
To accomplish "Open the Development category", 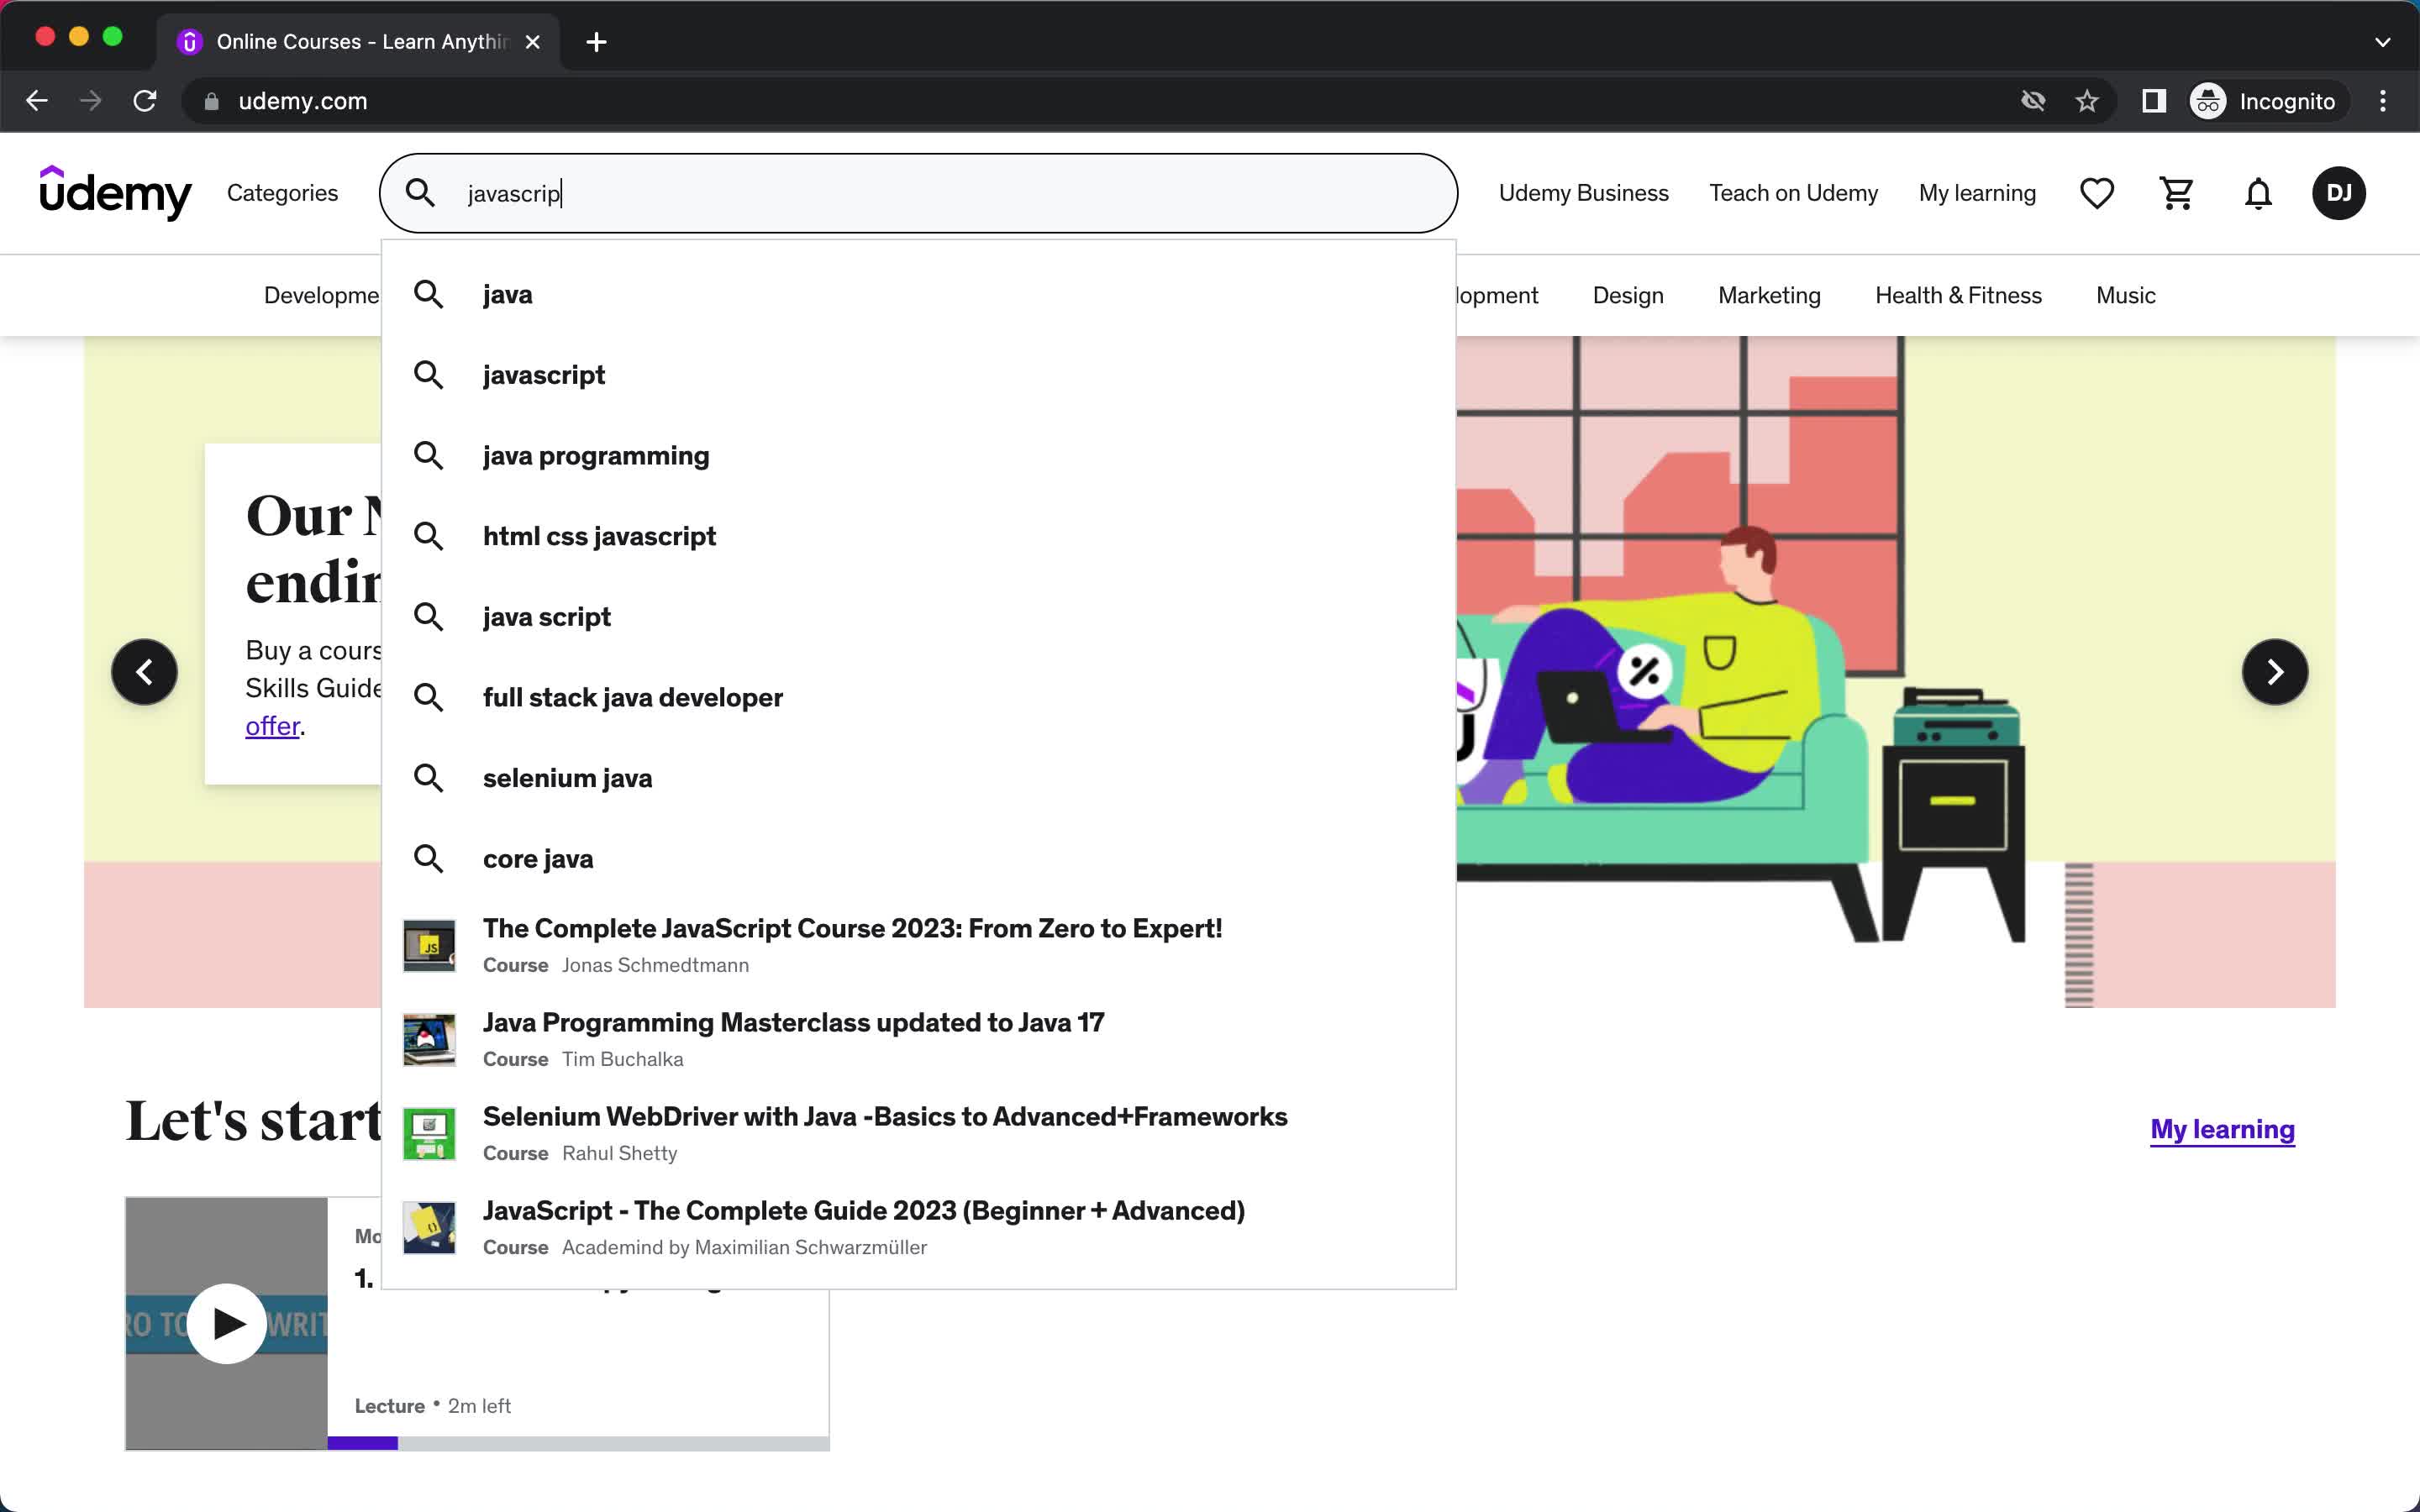I will point(321,296).
